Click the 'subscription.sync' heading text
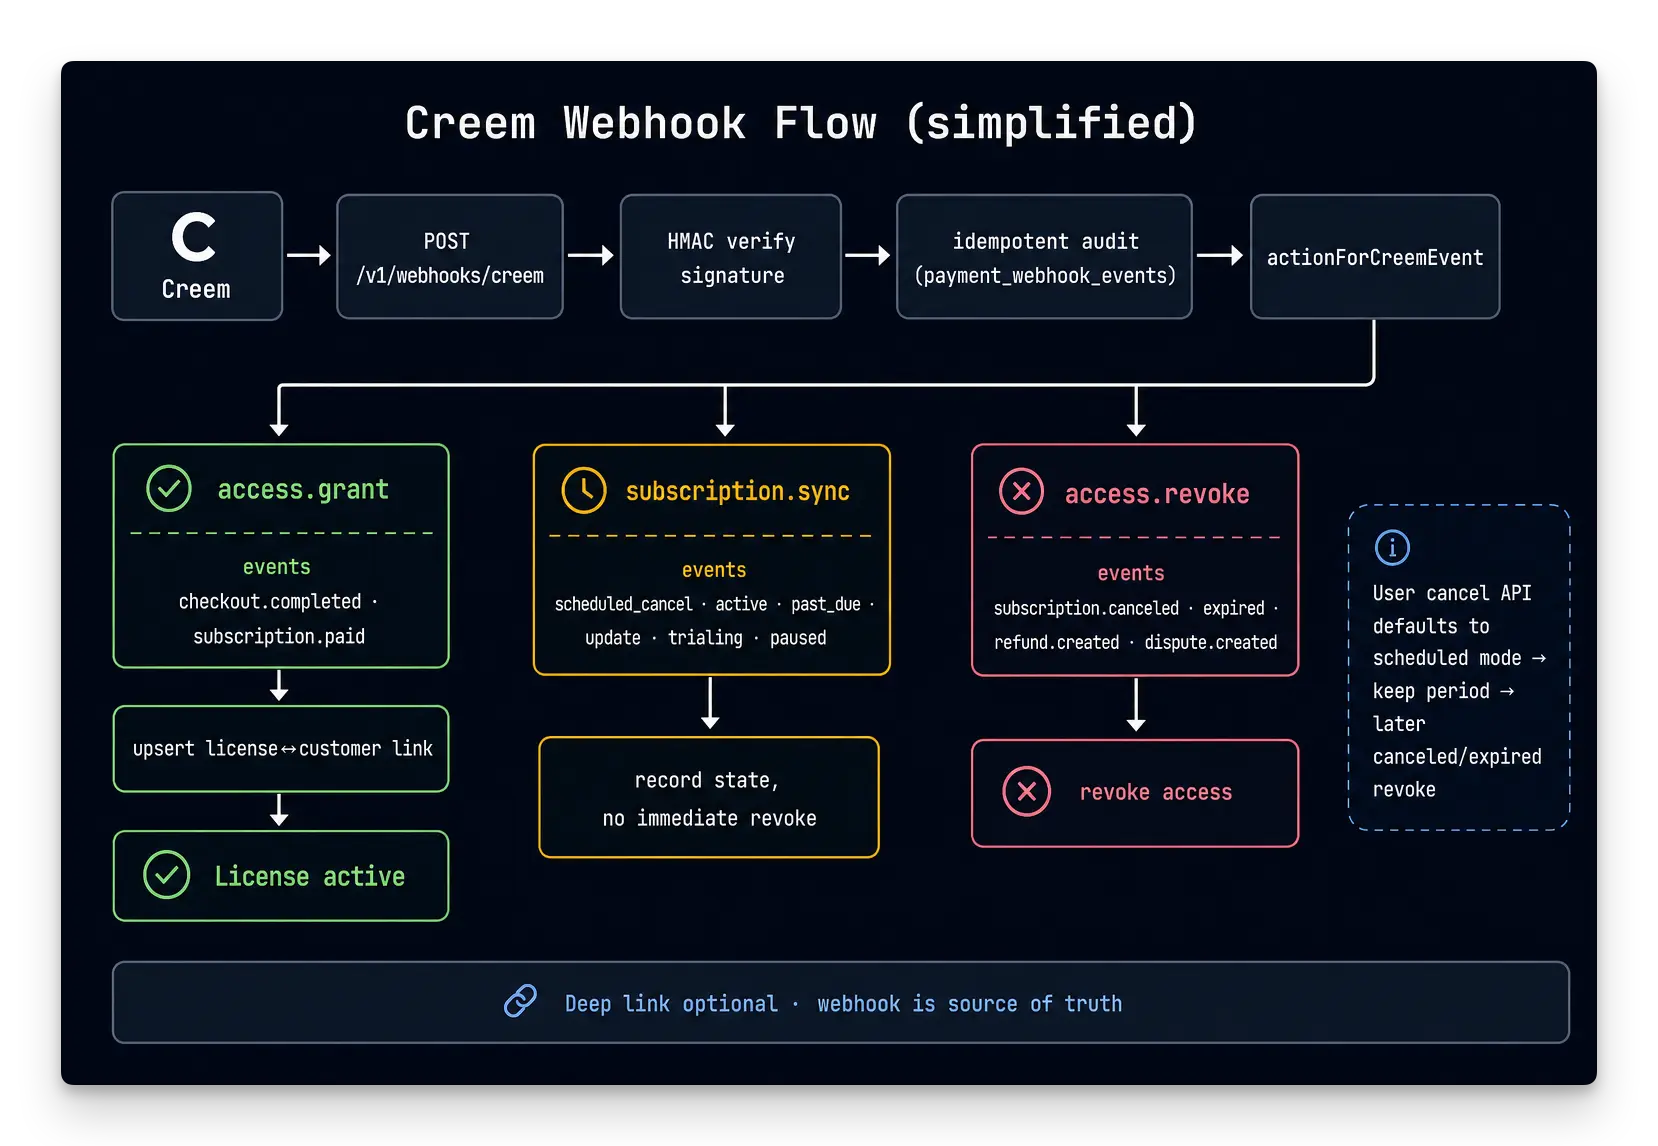 coord(738,491)
